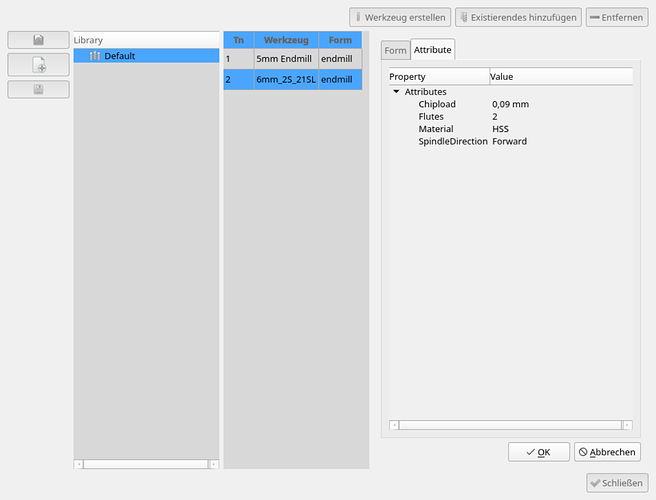The width and height of the screenshot is (656, 500).
Task: Select the 6mm_2S_21SL tool row
Action: 285,79
